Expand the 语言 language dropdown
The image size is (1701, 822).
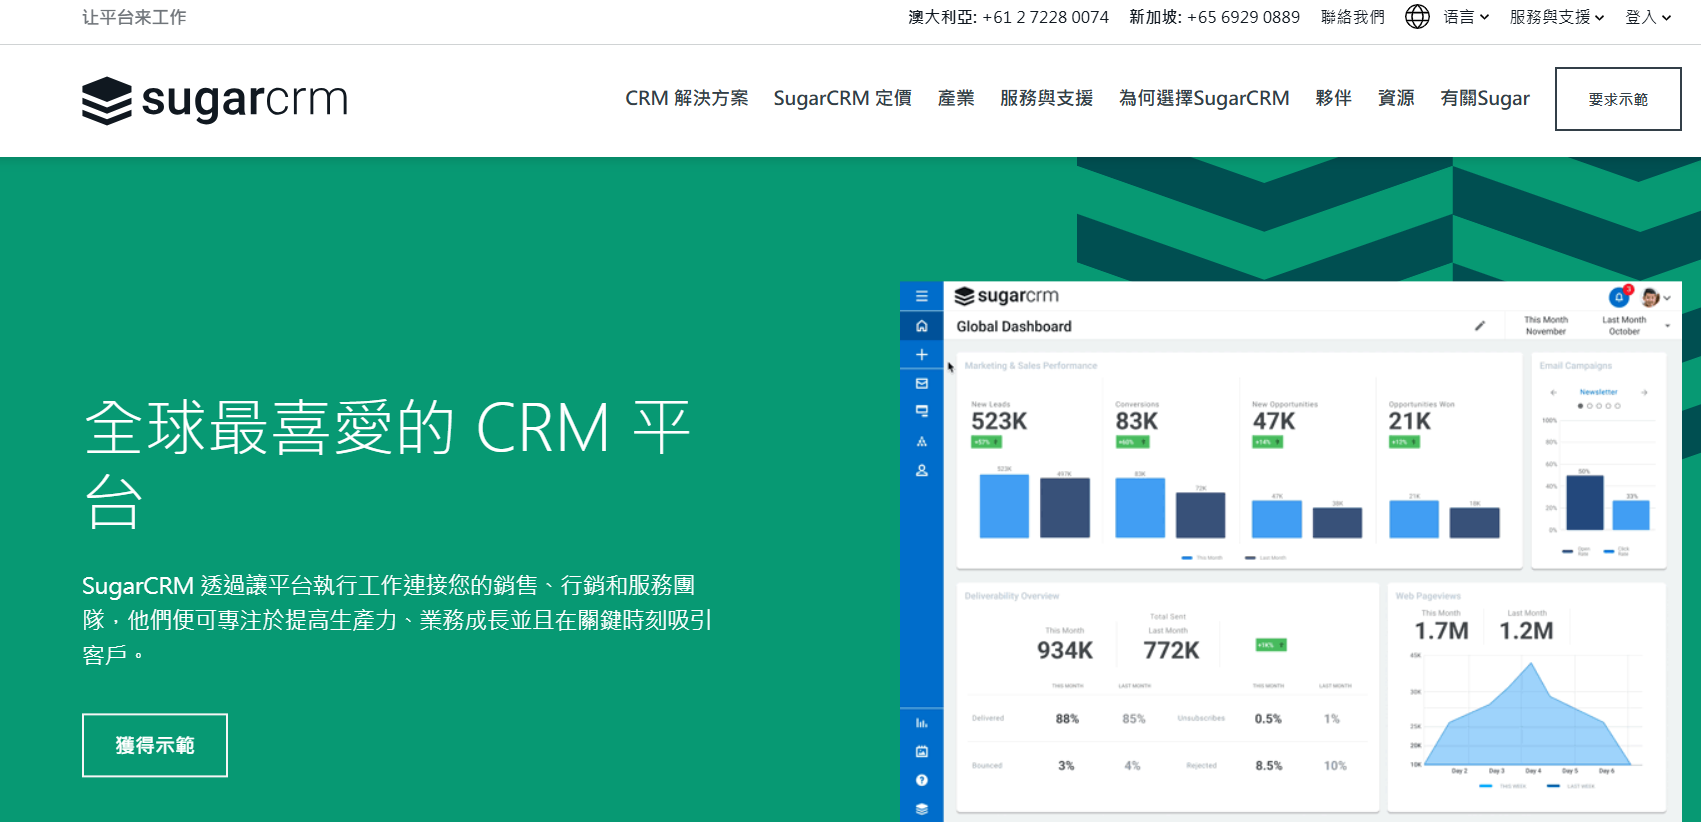click(1466, 17)
